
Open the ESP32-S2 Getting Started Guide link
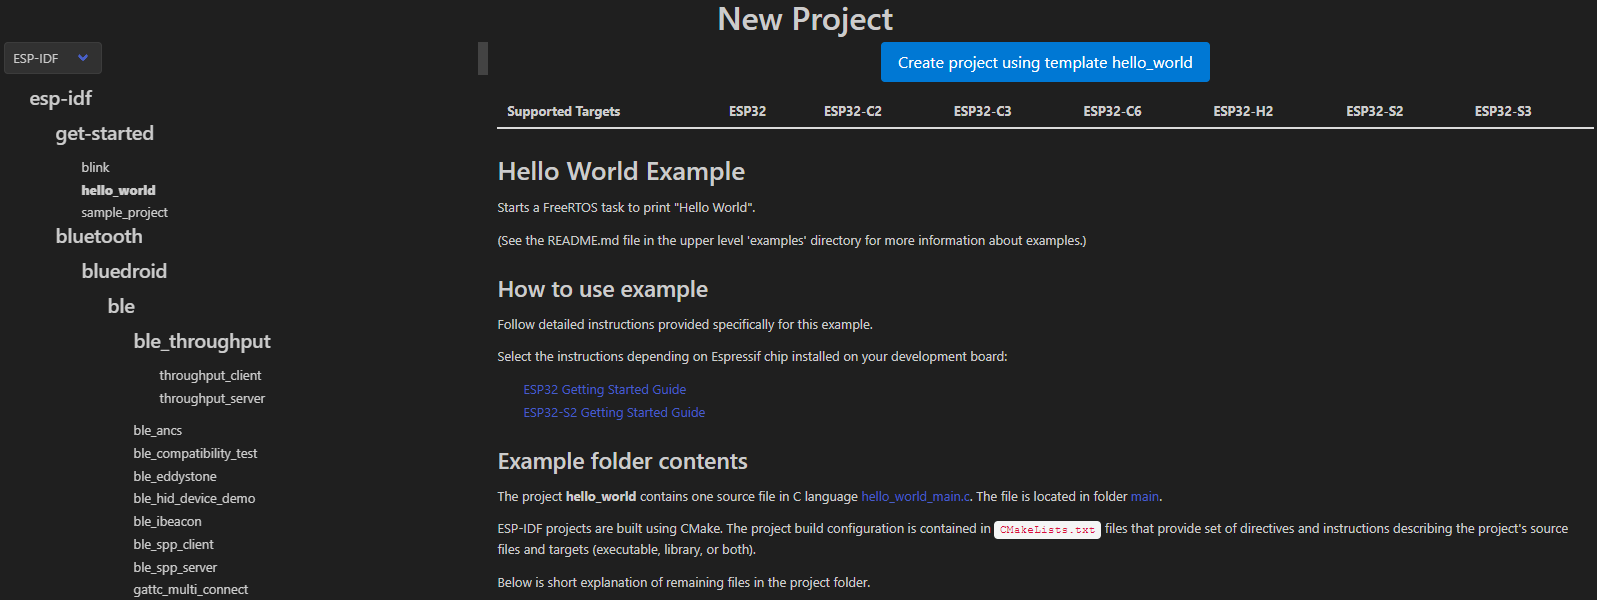pyautogui.click(x=614, y=412)
